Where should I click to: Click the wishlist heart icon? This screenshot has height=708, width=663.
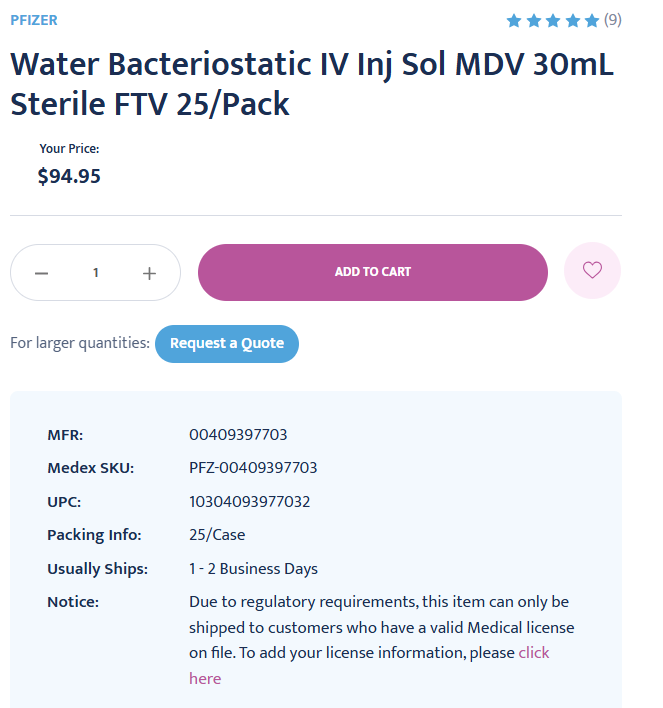click(x=592, y=270)
